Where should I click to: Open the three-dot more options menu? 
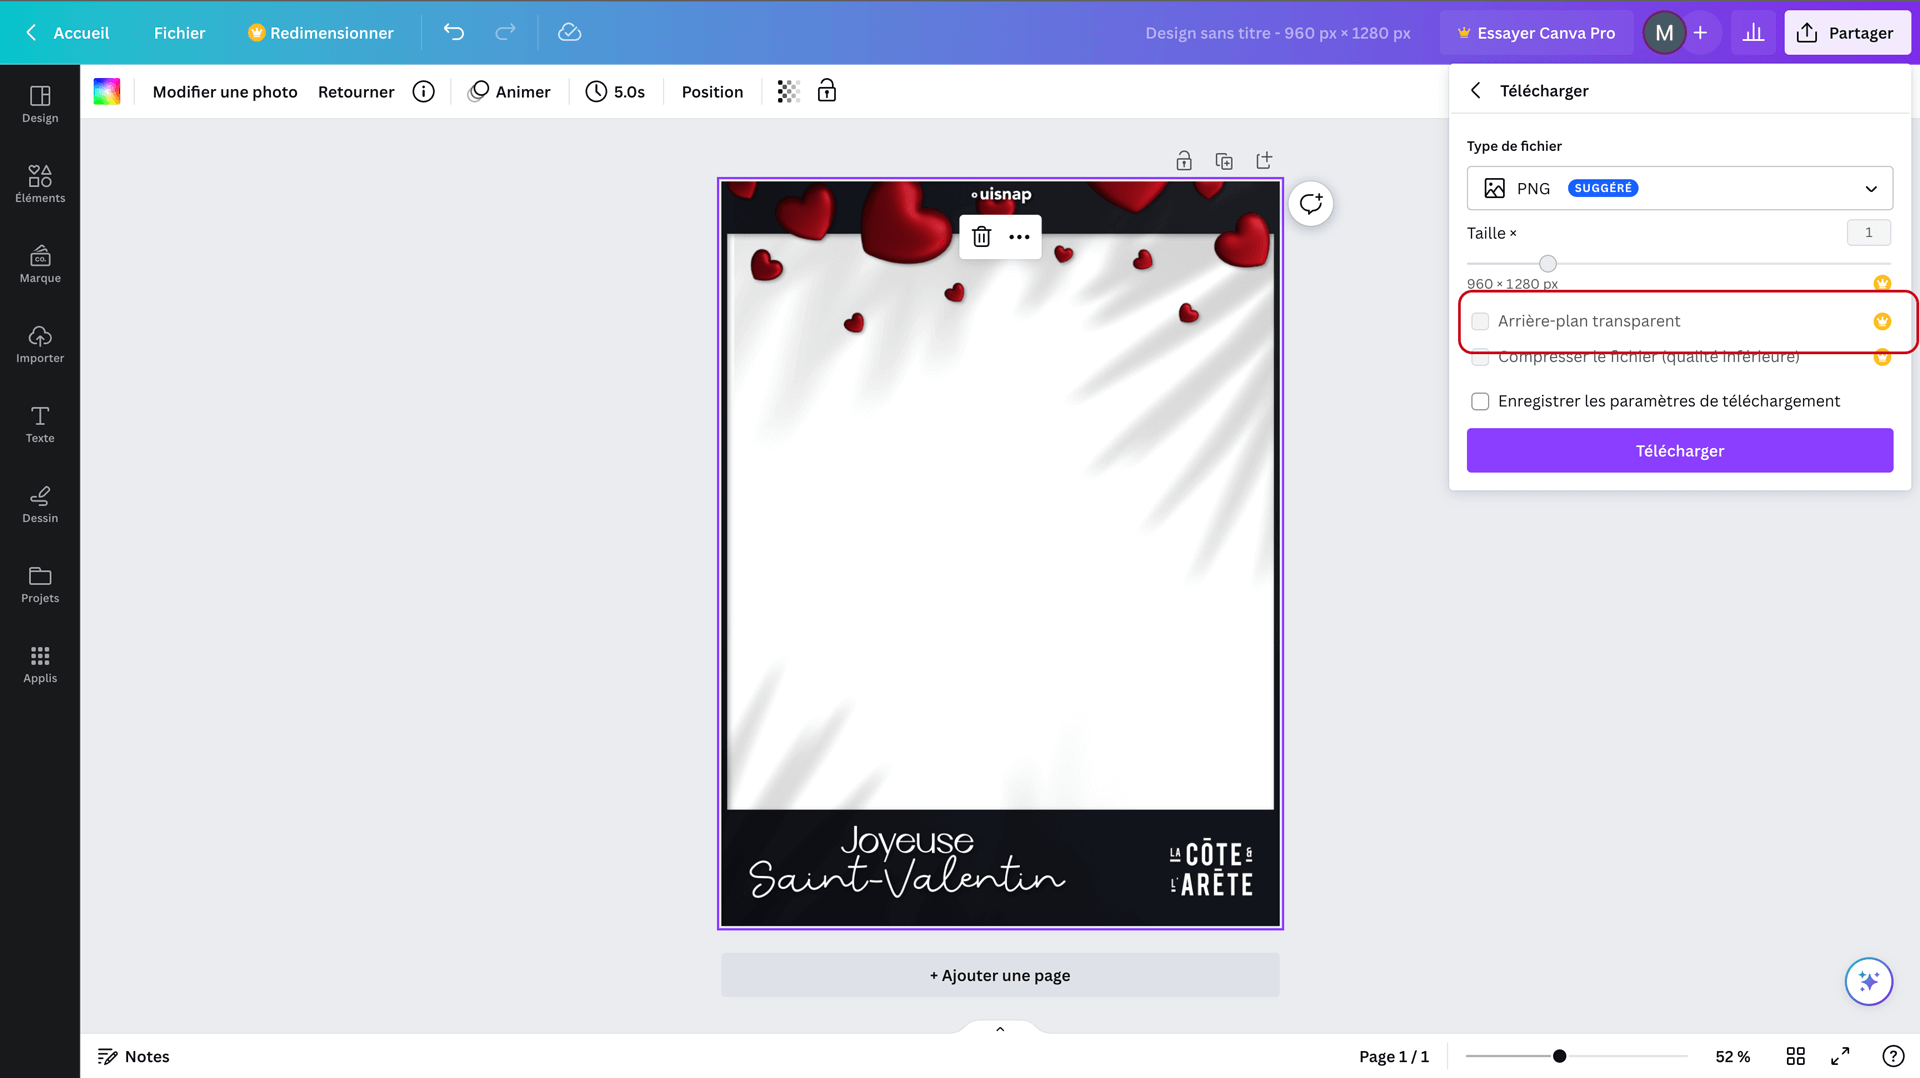point(1019,237)
